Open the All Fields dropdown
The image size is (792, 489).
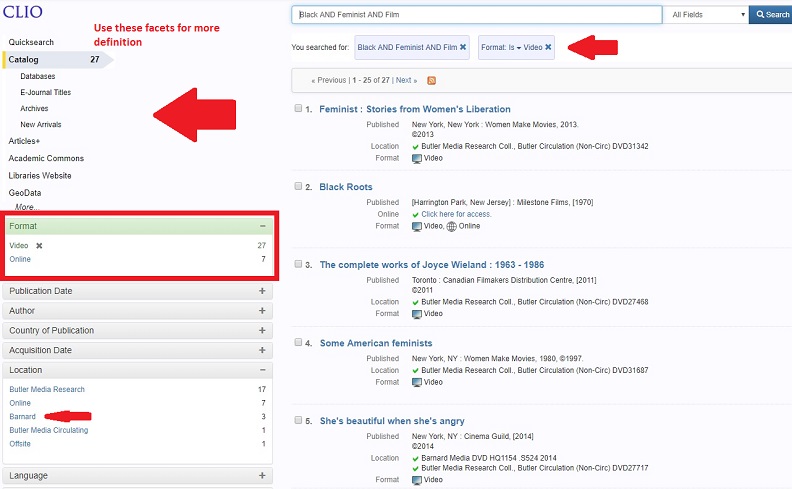click(706, 15)
